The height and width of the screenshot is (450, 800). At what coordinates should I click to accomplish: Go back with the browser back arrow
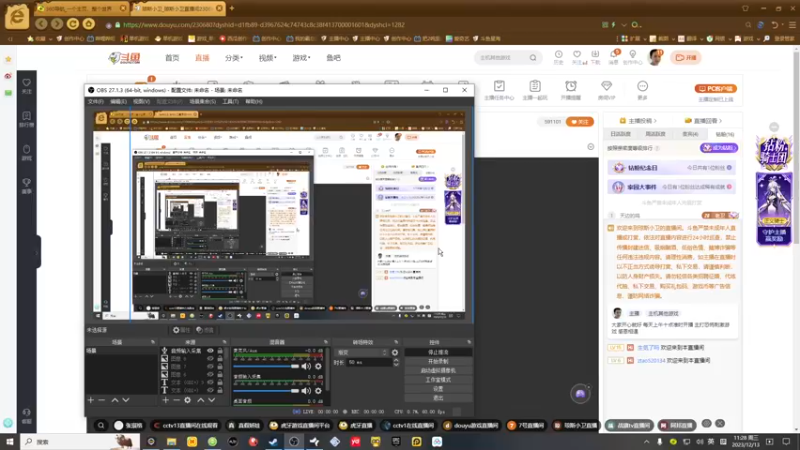click(41, 23)
